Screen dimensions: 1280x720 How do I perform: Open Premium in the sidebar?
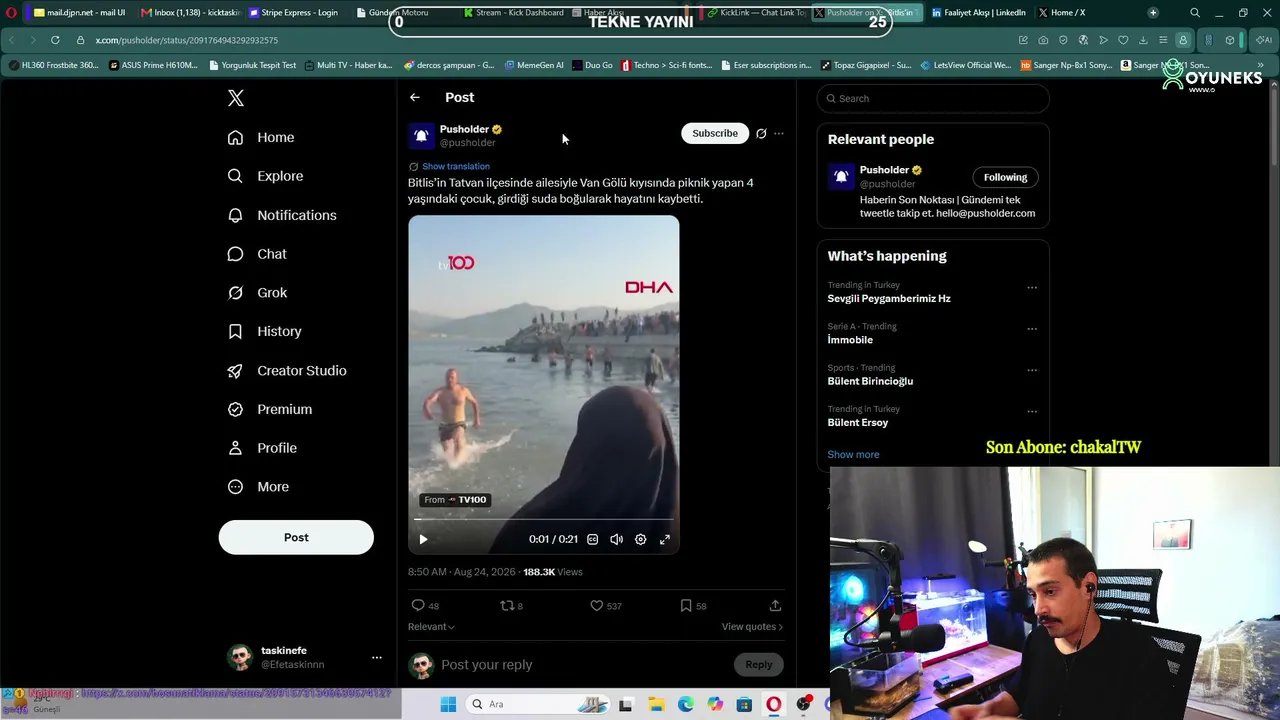tap(270, 409)
